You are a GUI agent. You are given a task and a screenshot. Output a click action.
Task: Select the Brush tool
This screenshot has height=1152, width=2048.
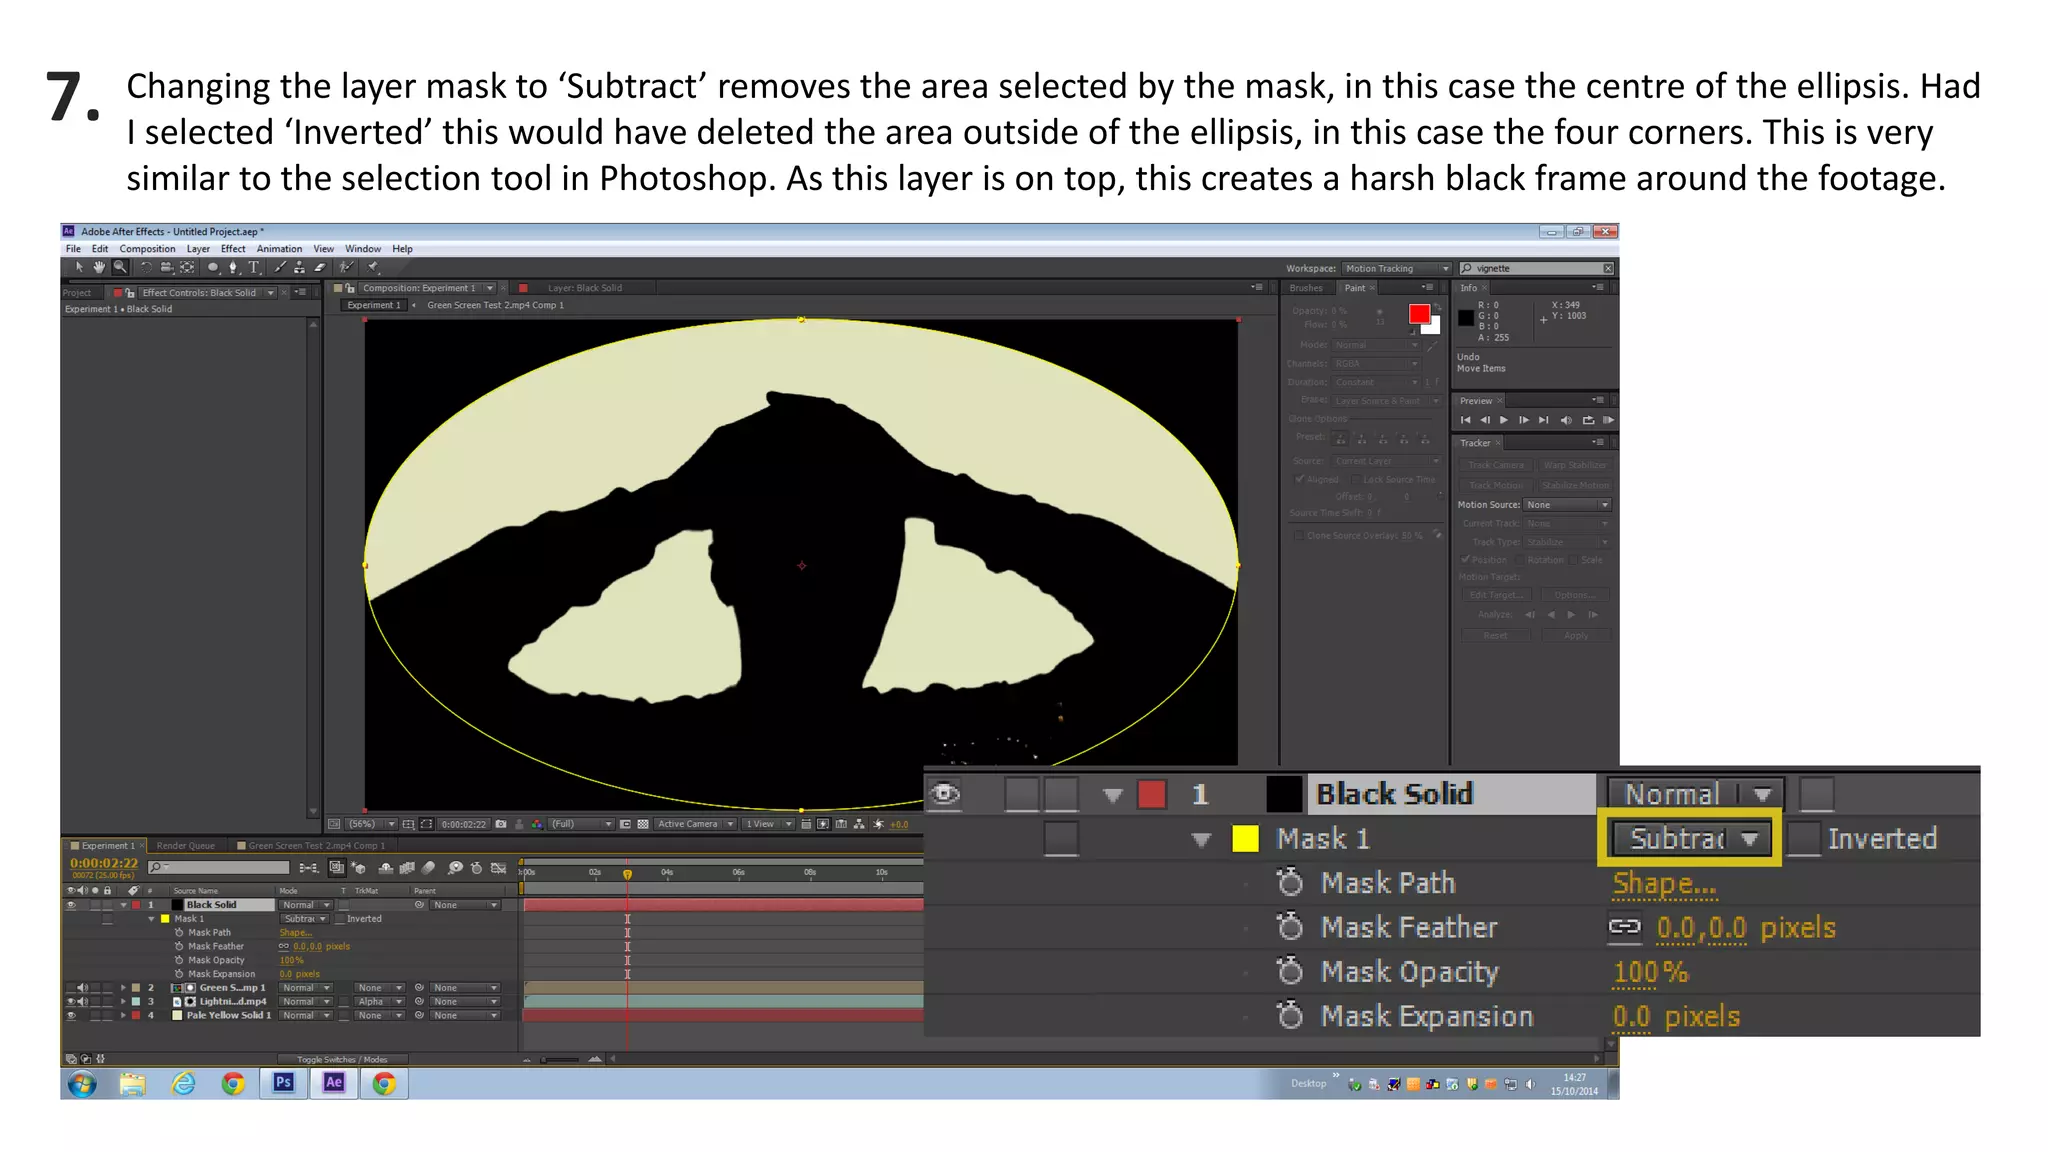click(x=281, y=267)
